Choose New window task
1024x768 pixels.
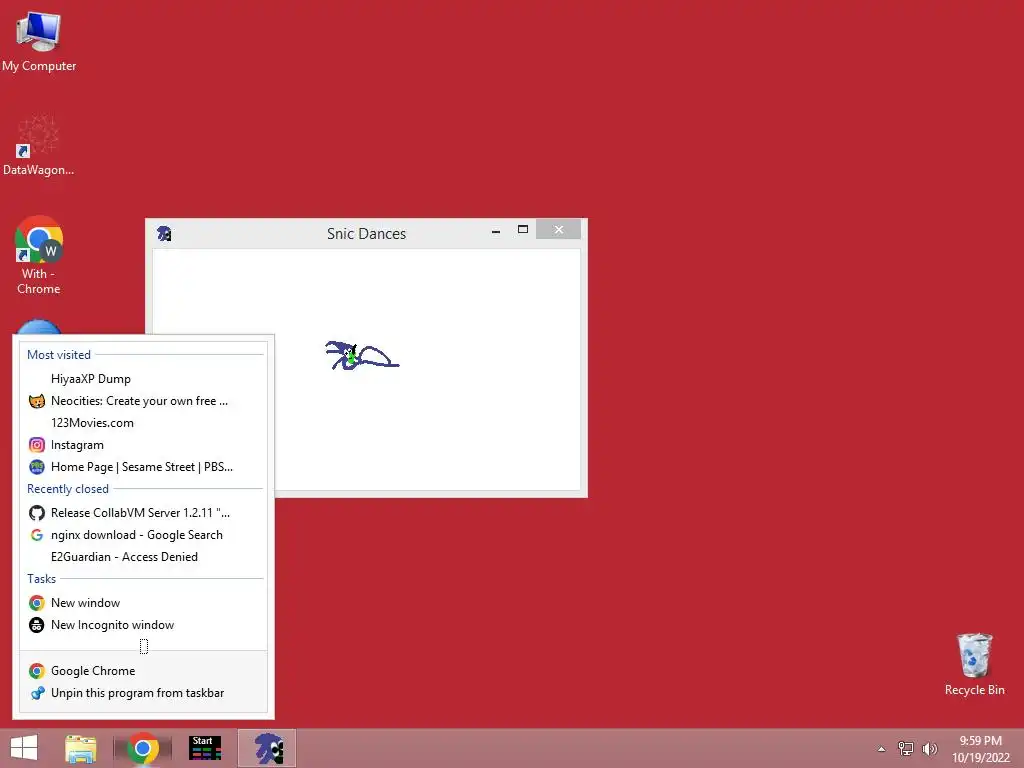click(143, 603)
